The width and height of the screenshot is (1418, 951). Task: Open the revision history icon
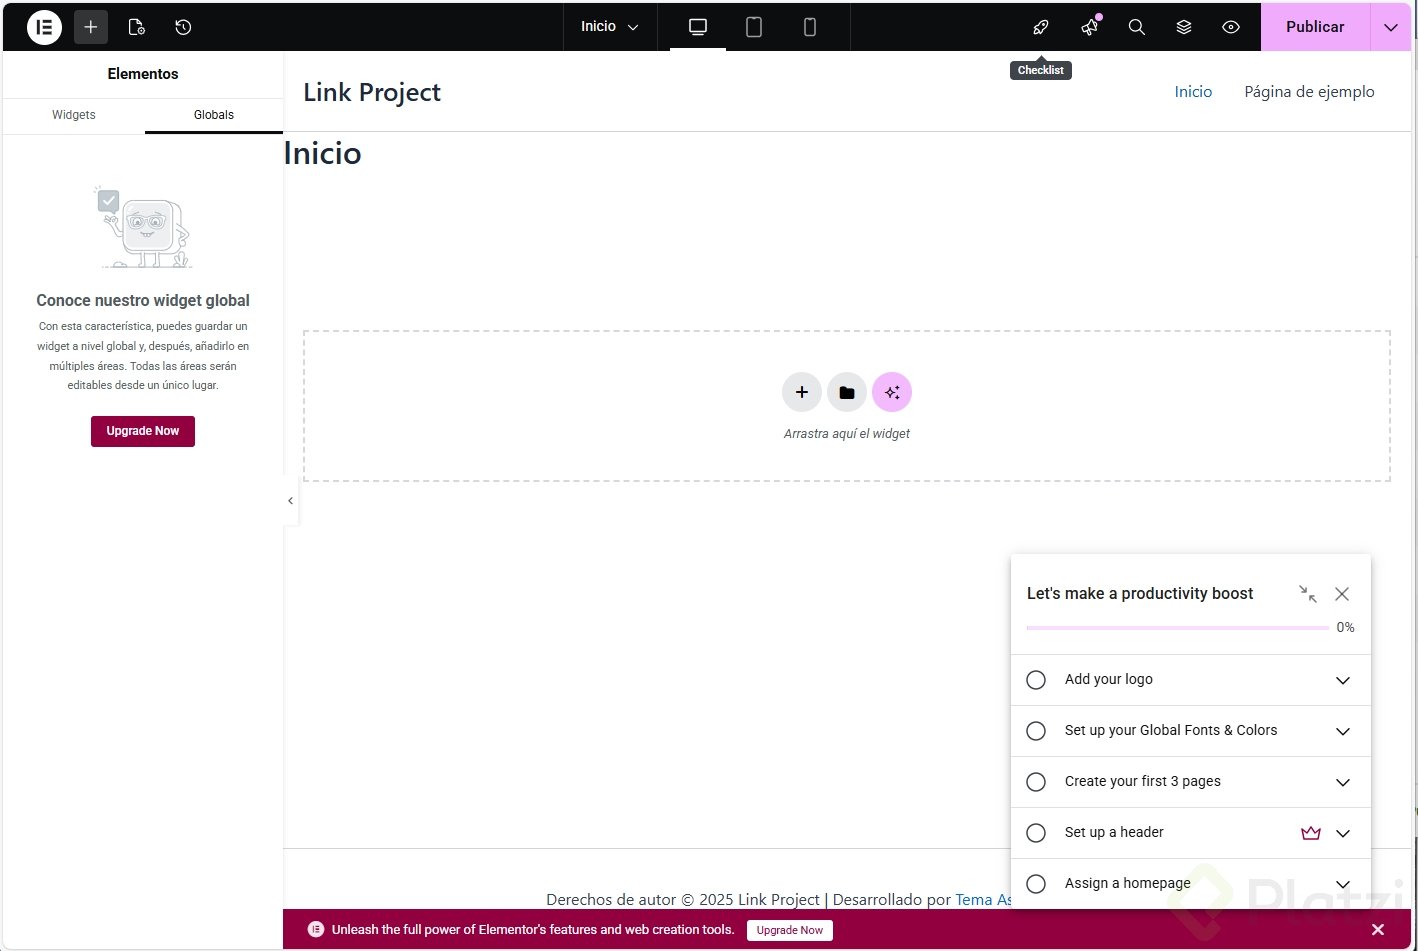coord(183,27)
